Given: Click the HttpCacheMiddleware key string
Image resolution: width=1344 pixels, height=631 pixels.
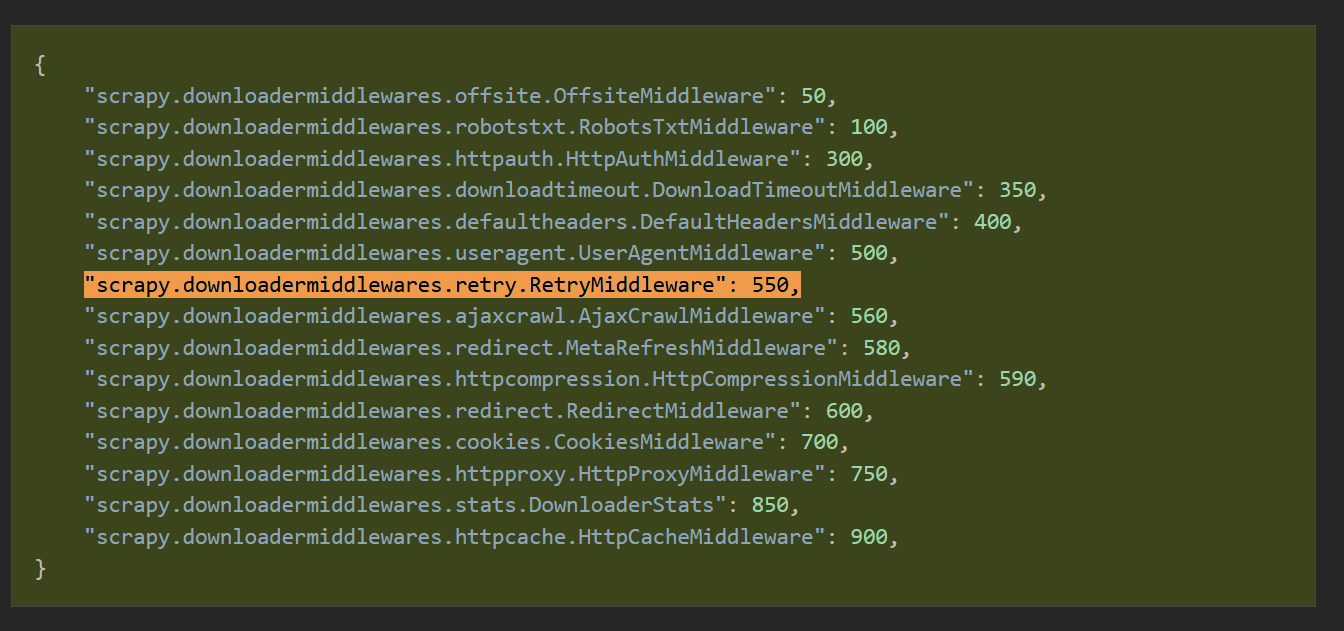Looking at the screenshot, I should (455, 537).
